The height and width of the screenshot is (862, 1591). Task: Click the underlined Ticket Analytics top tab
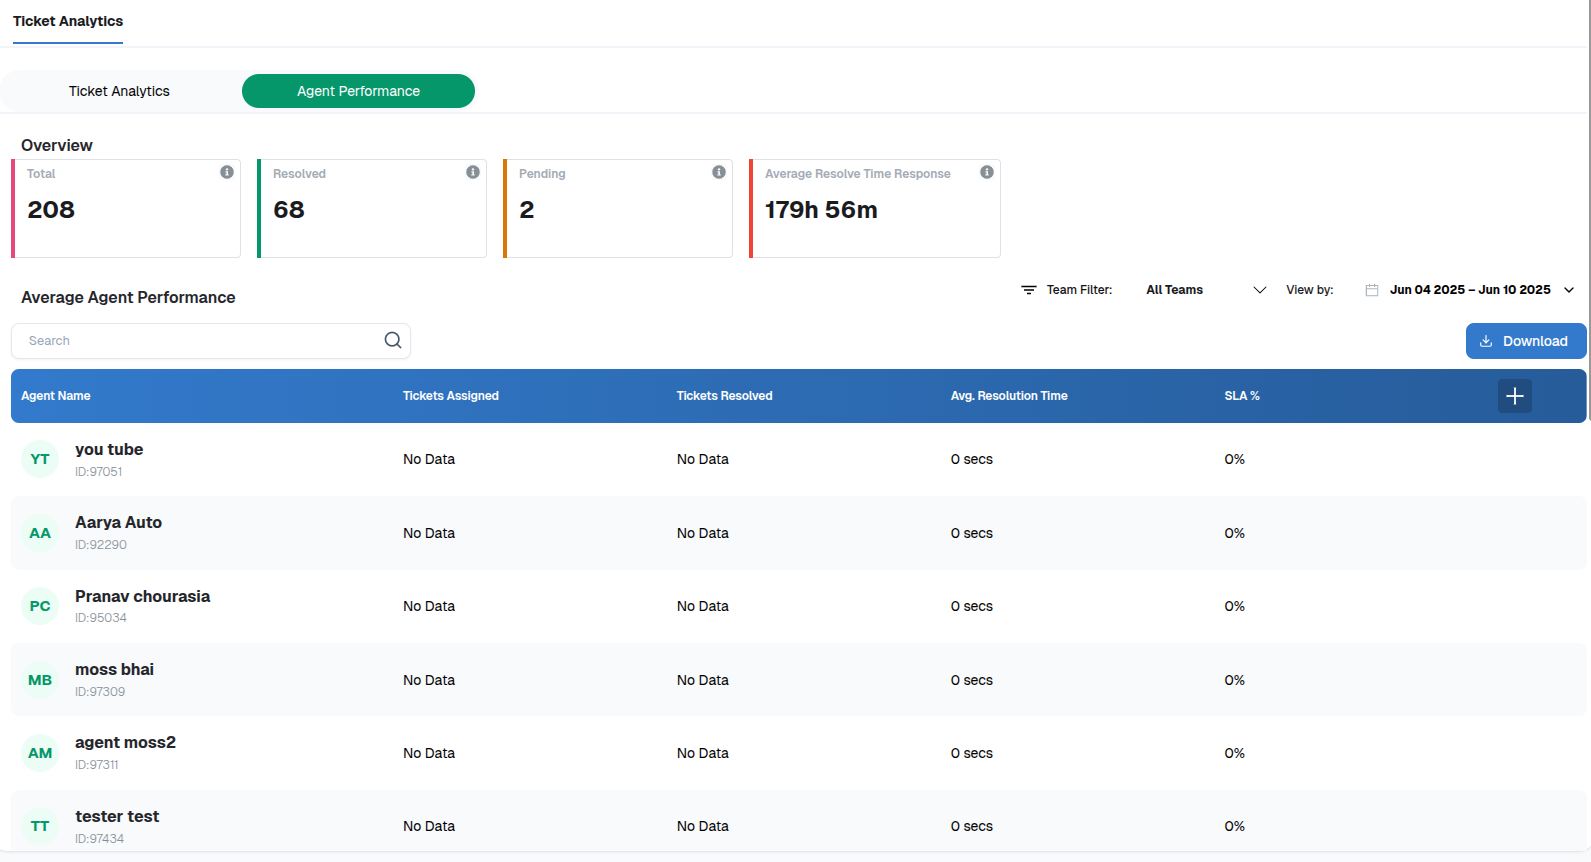tap(68, 21)
